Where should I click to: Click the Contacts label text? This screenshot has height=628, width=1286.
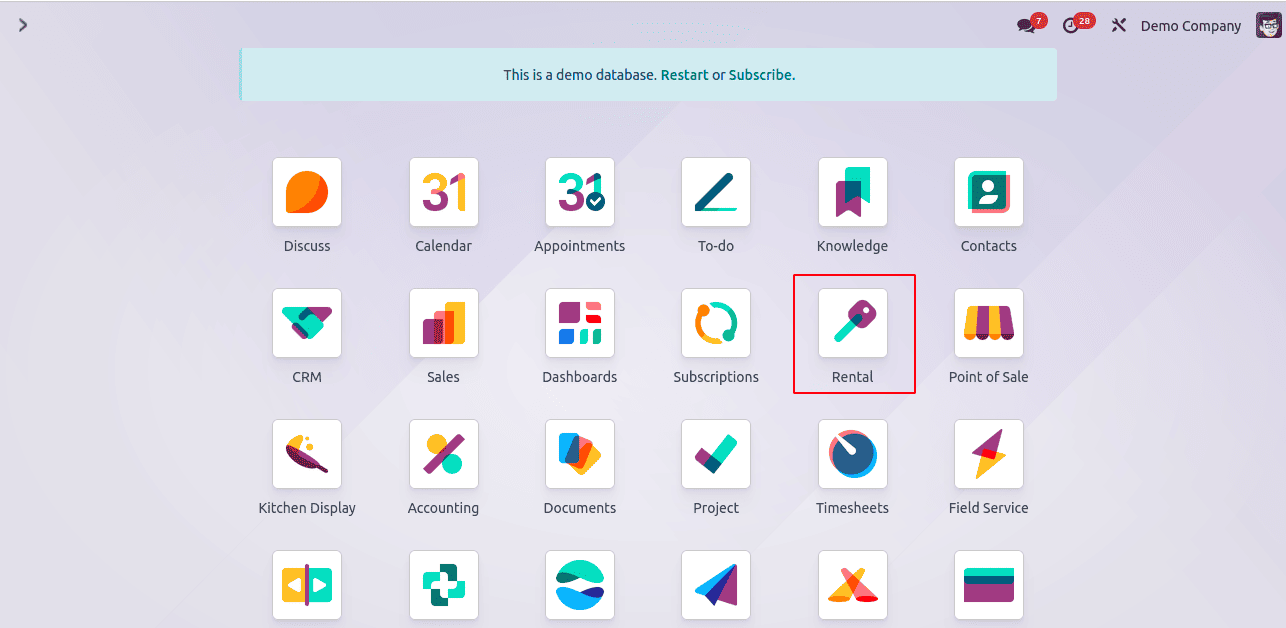click(x=989, y=246)
